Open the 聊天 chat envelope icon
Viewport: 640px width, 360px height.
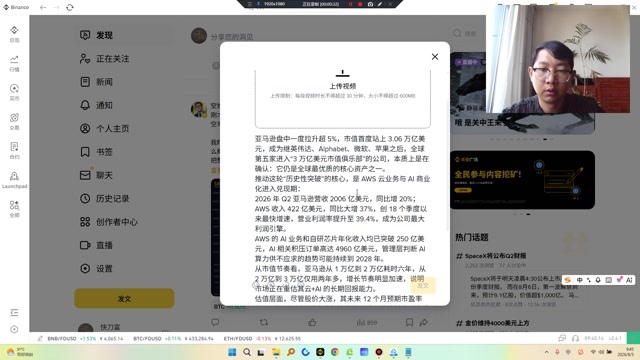tap(85, 175)
